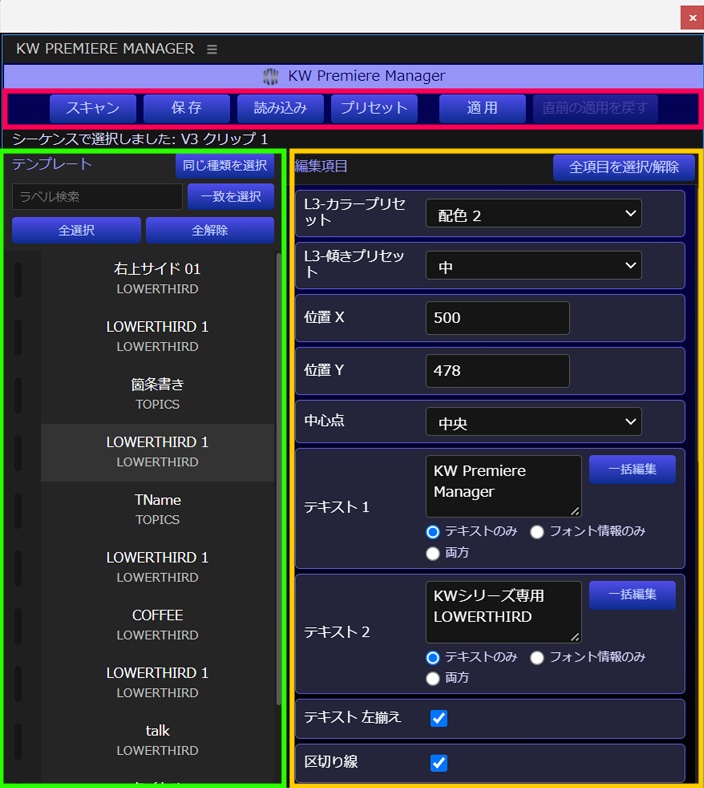Click the 編集項目 heading
Screen dimensions: 704x788
tap(321, 166)
